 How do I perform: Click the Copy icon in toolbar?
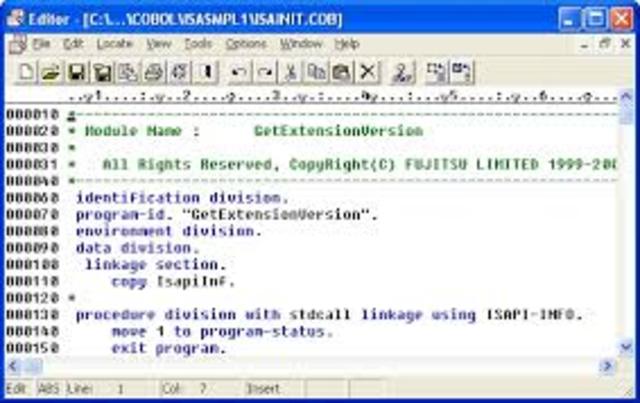pos(316,73)
